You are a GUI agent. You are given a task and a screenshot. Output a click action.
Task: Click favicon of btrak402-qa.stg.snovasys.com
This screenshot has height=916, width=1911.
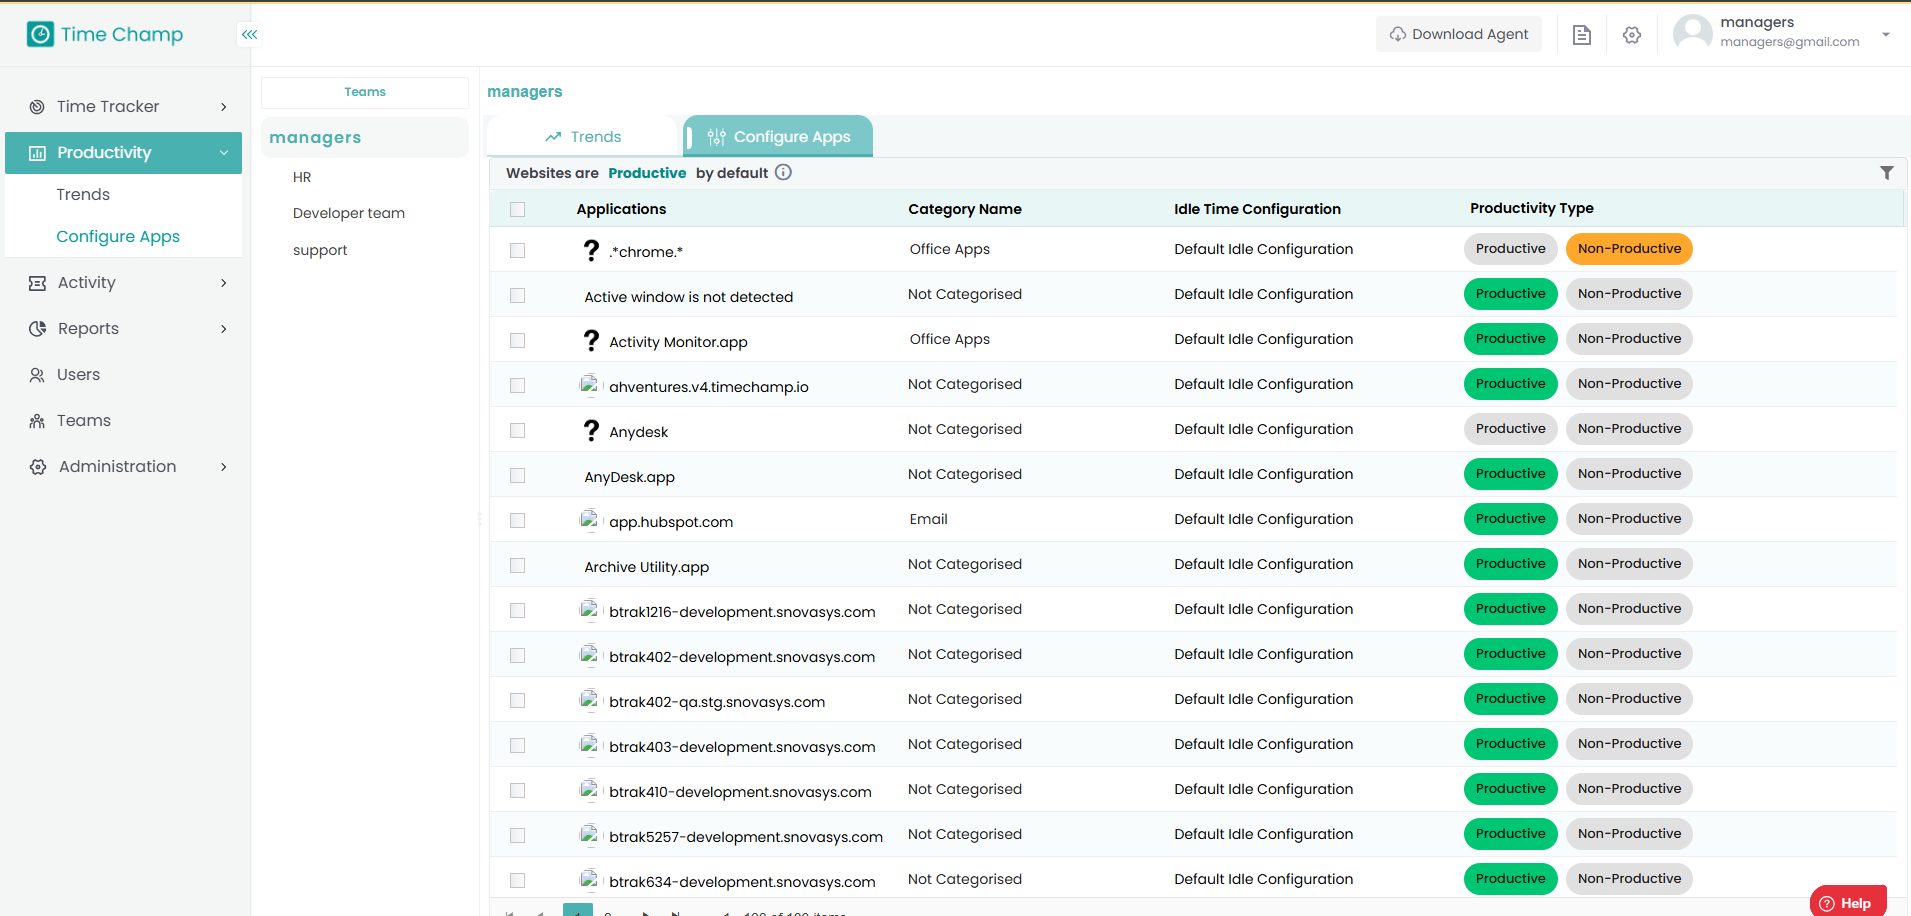(590, 699)
